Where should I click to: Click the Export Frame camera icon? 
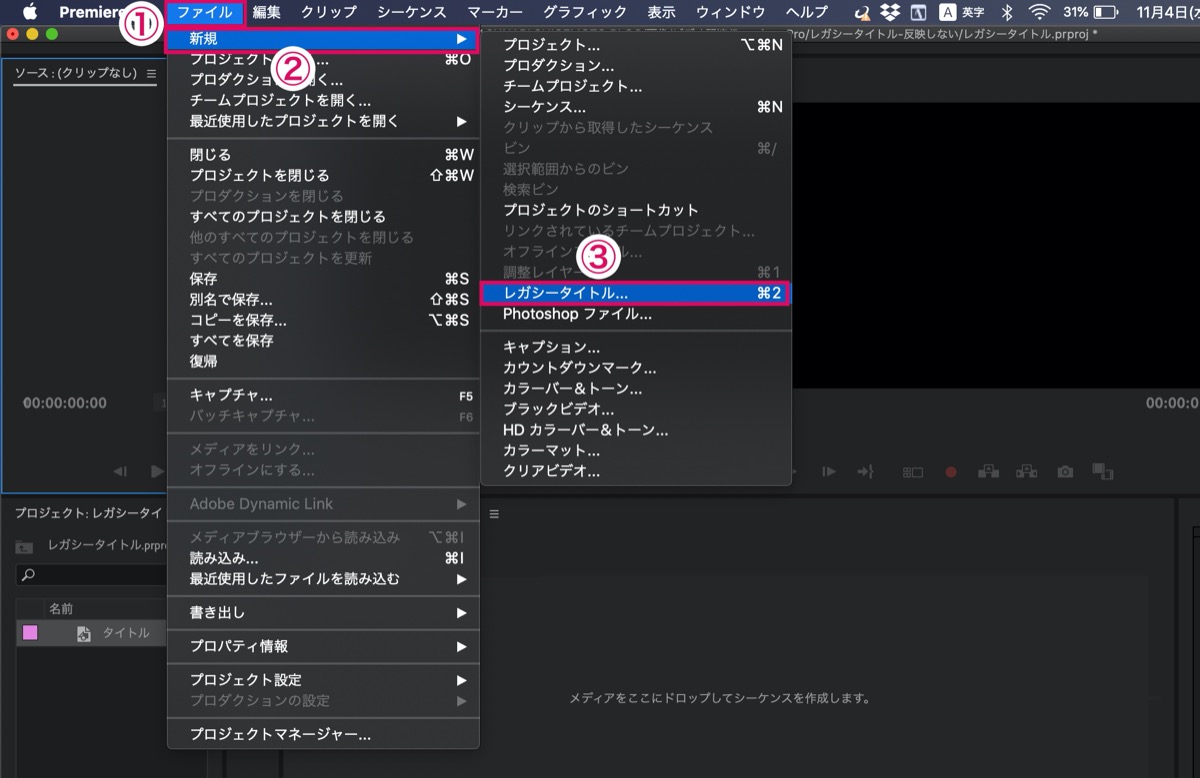(1066, 471)
